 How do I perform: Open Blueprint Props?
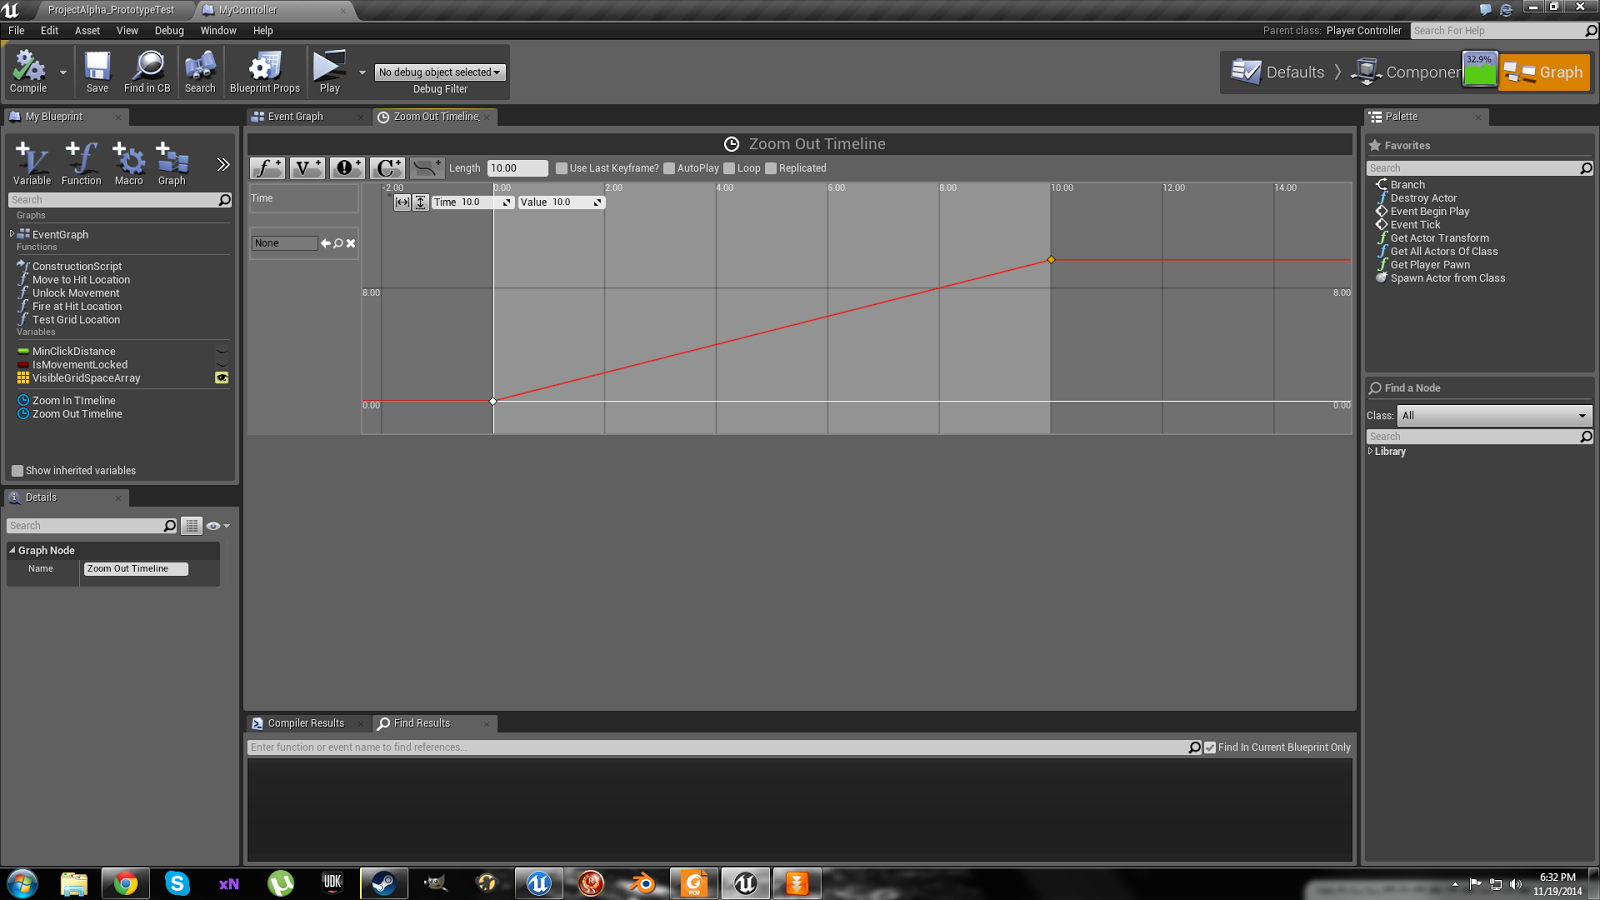[x=265, y=72]
